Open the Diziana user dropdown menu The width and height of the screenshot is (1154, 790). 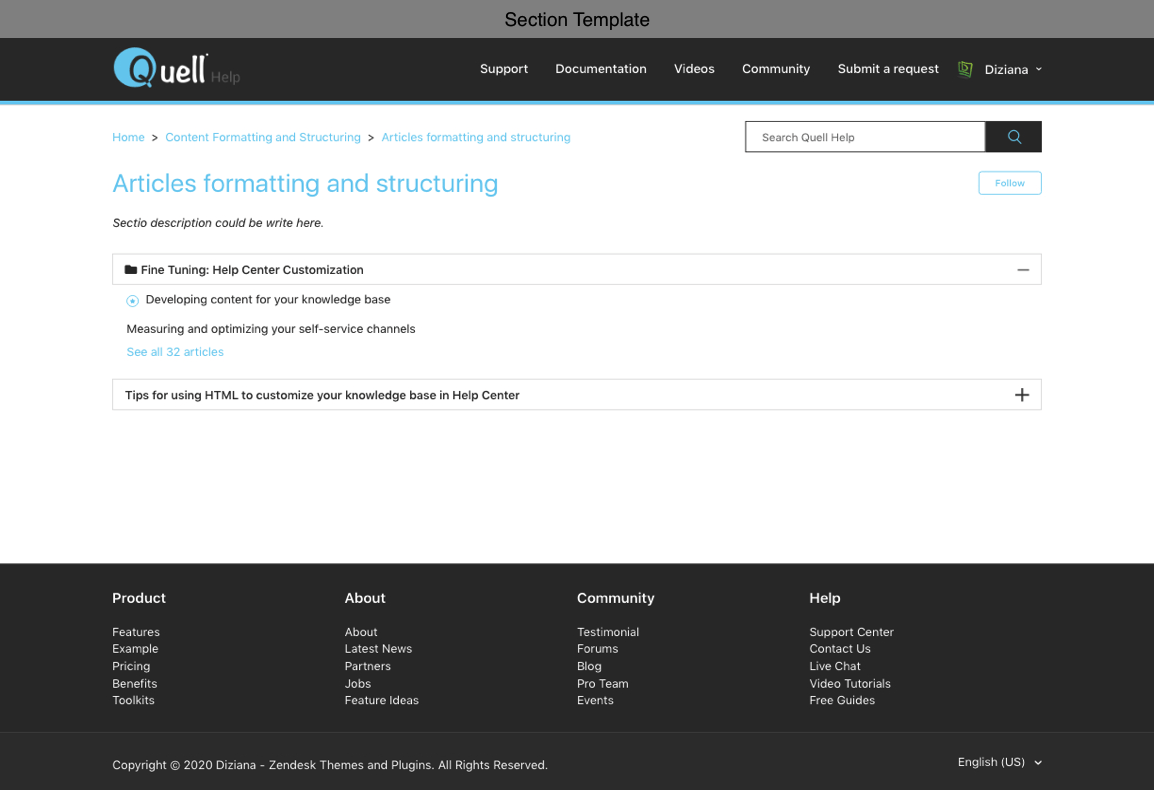(1012, 69)
